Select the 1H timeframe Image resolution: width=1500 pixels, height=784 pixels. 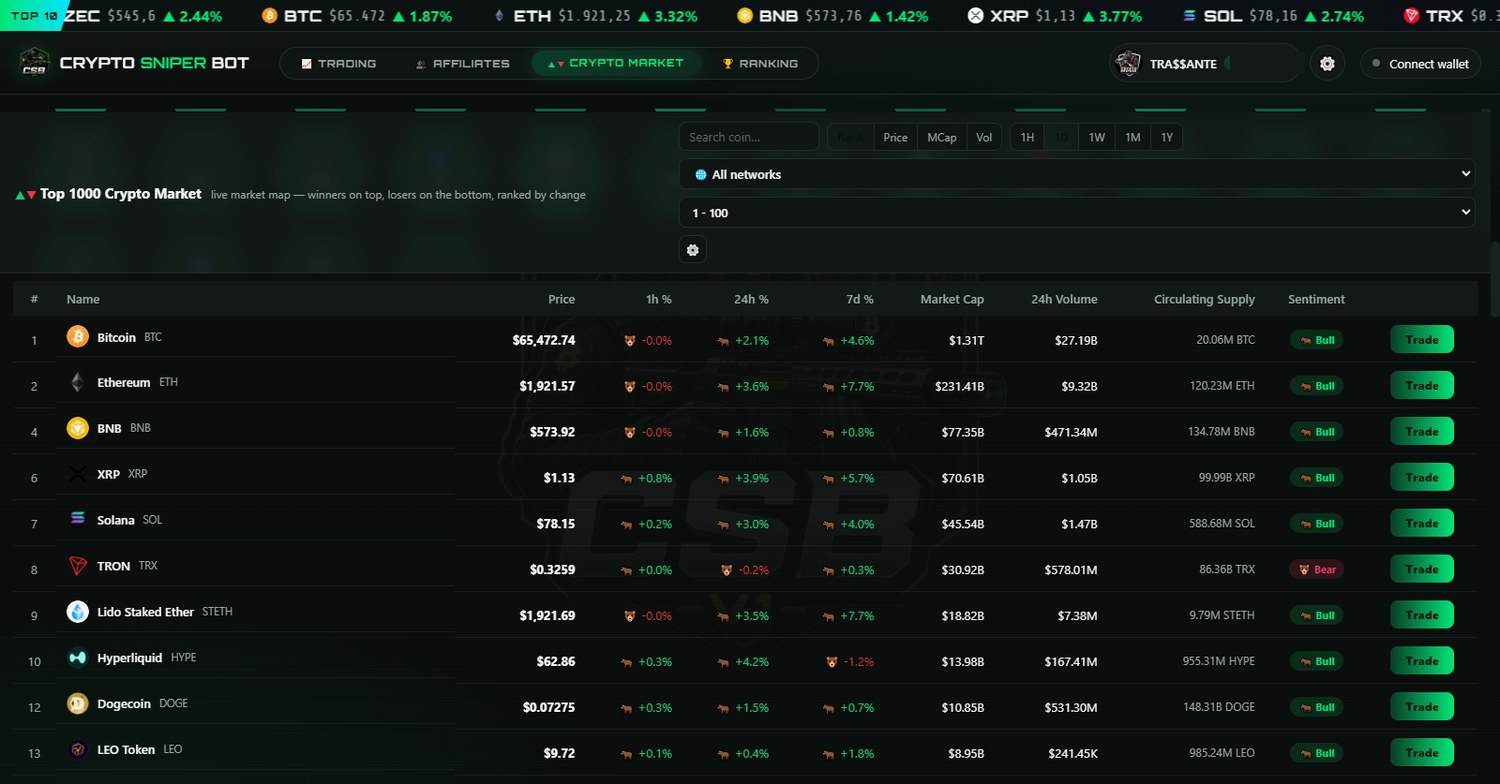pyautogui.click(x=1027, y=137)
